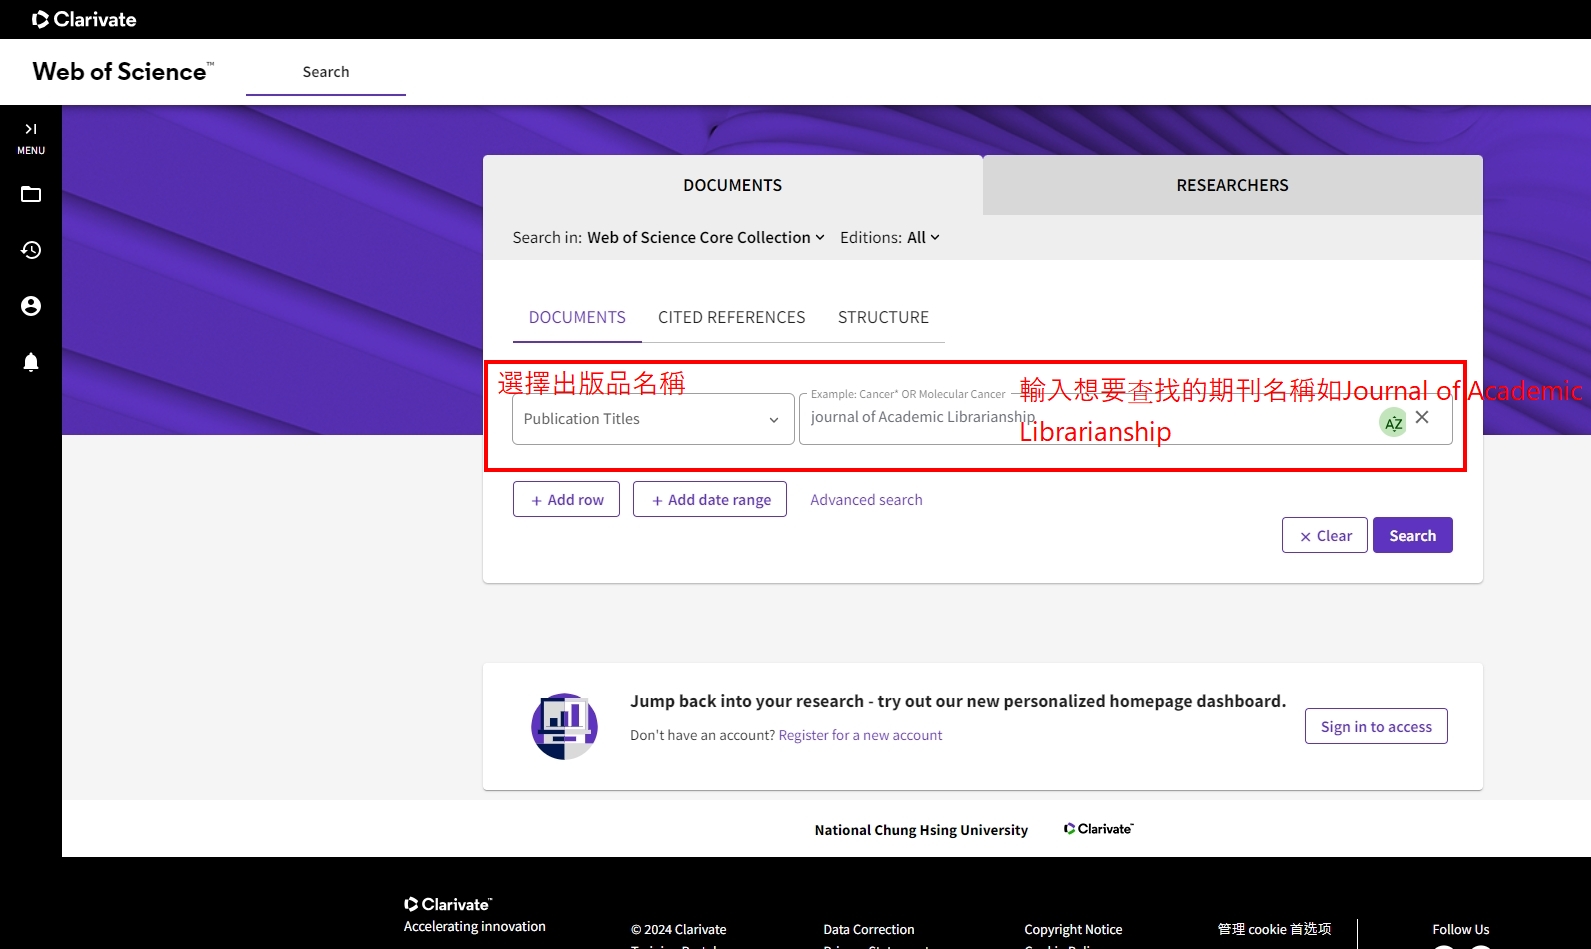Open the Data Correction footer link
This screenshot has height=949, width=1591.
(869, 930)
